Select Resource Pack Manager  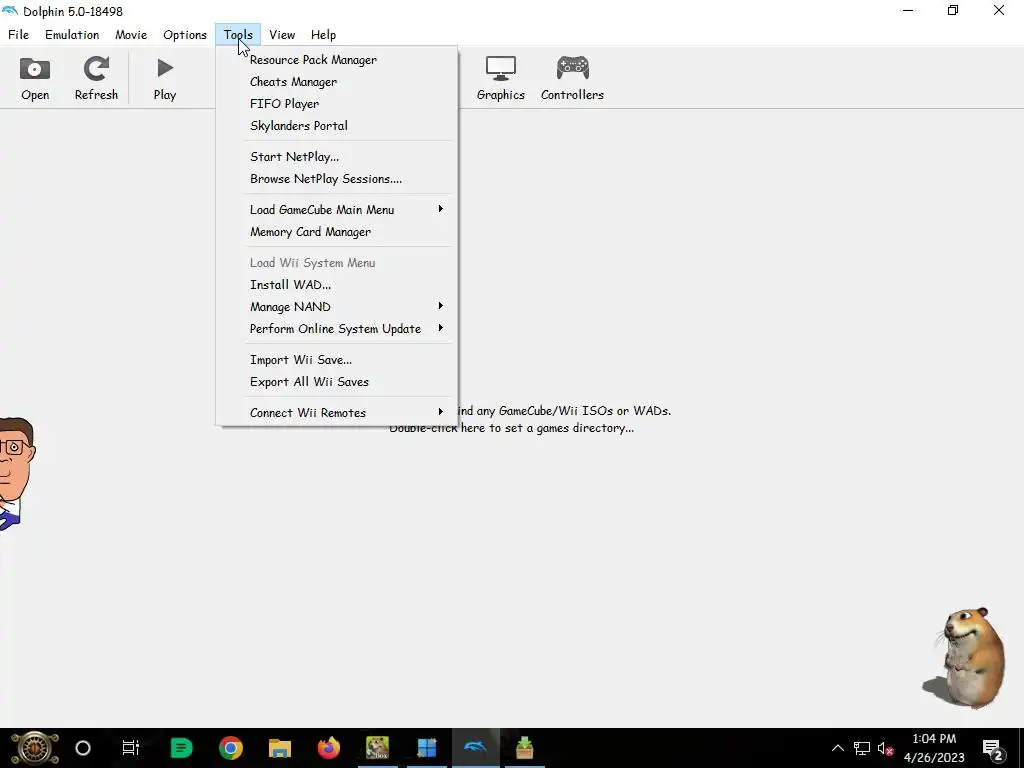[x=337, y=59]
